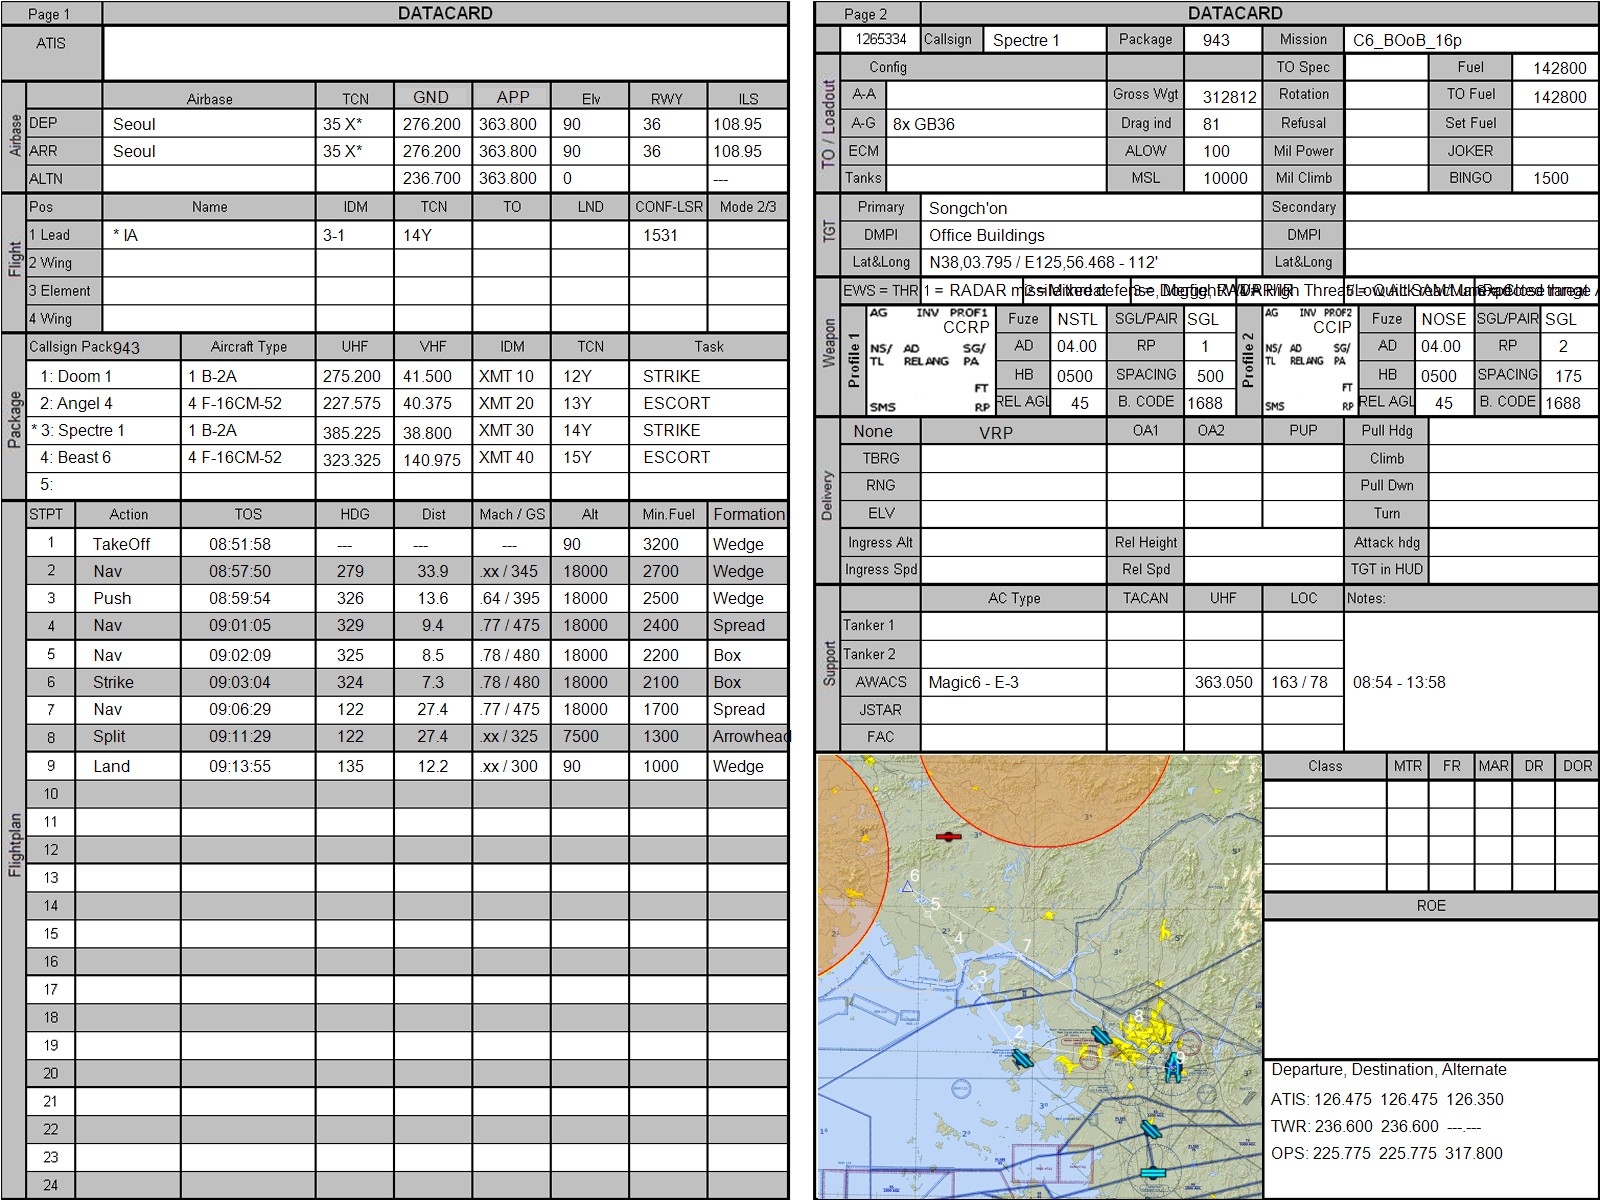Viewport: 1600px width, 1200px height.
Task: Click the waypoint 3 marker on the map
Action: (982, 977)
